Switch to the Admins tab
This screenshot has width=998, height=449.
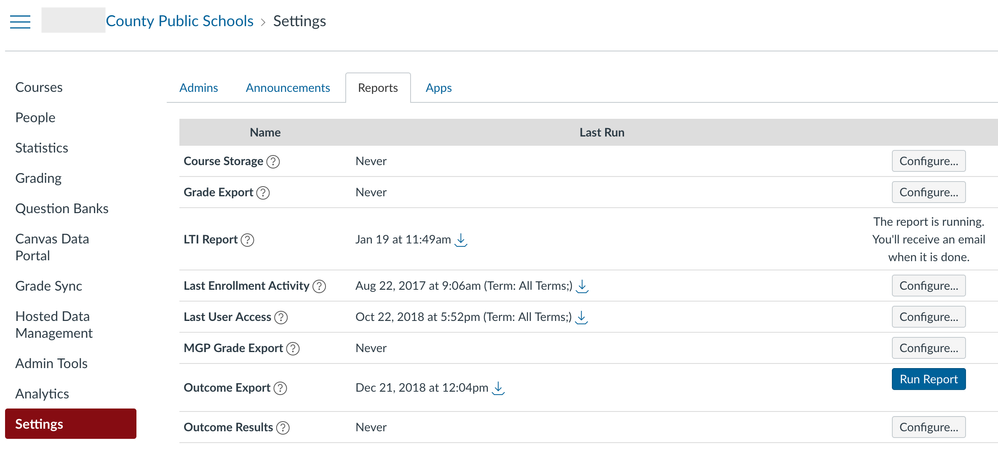point(198,88)
